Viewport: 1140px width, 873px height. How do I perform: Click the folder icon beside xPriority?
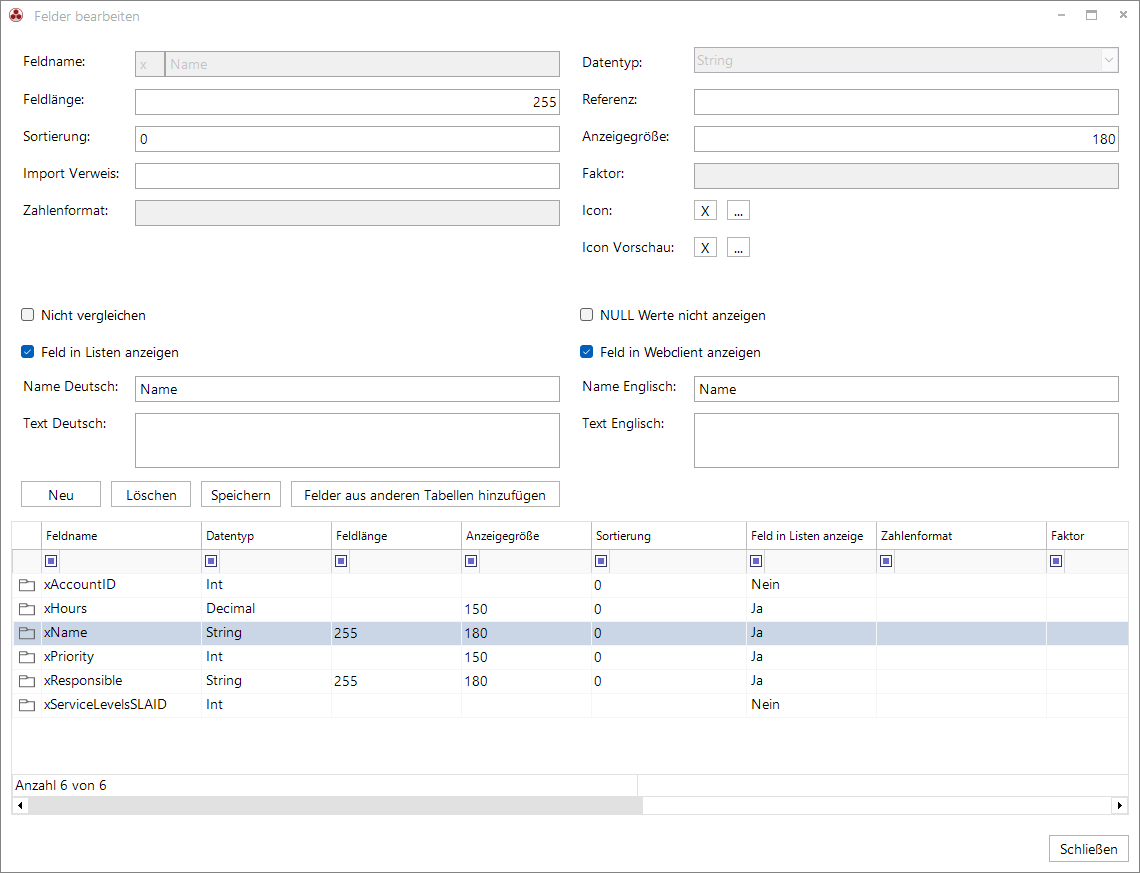pyautogui.click(x=27, y=657)
